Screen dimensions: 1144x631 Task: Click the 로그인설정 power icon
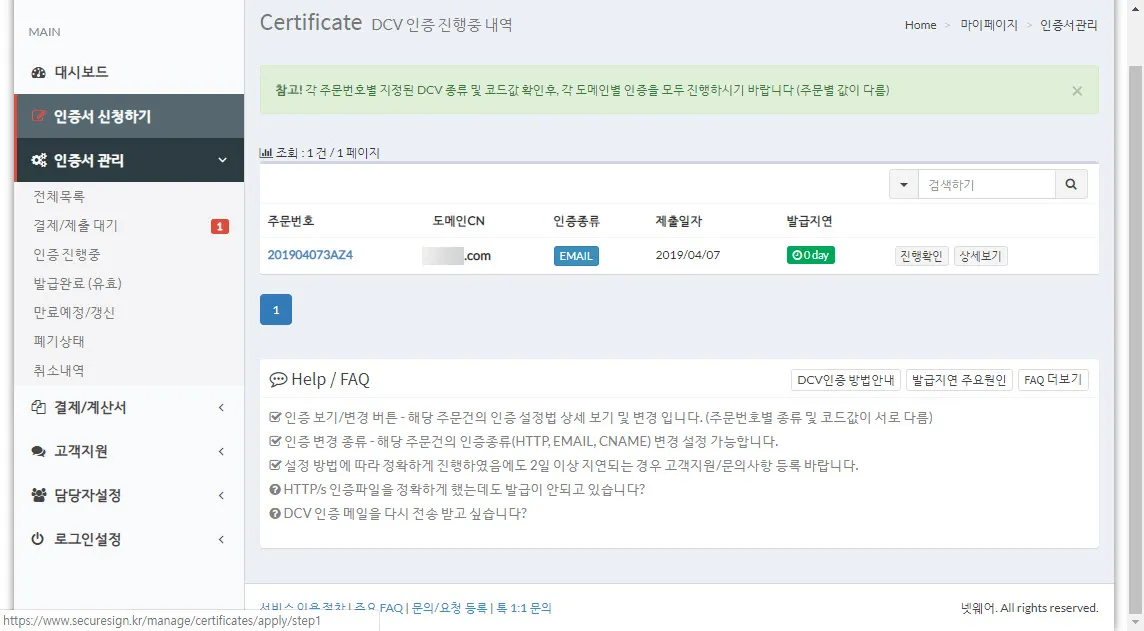click(39, 539)
